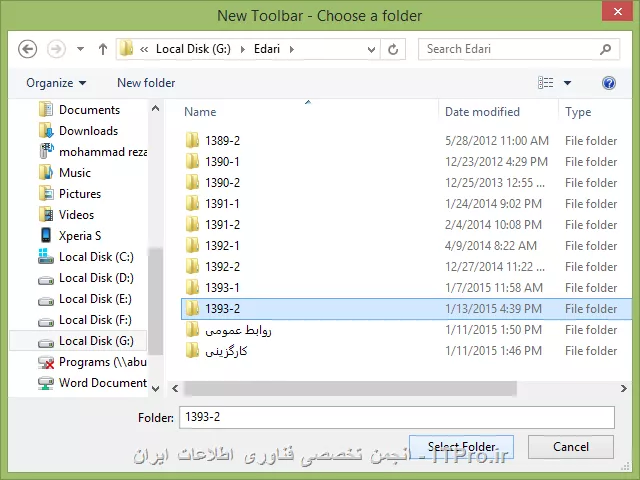Image resolution: width=640 pixels, height=480 pixels.
Task: Sort by Type column header
Action: [578, 112]
